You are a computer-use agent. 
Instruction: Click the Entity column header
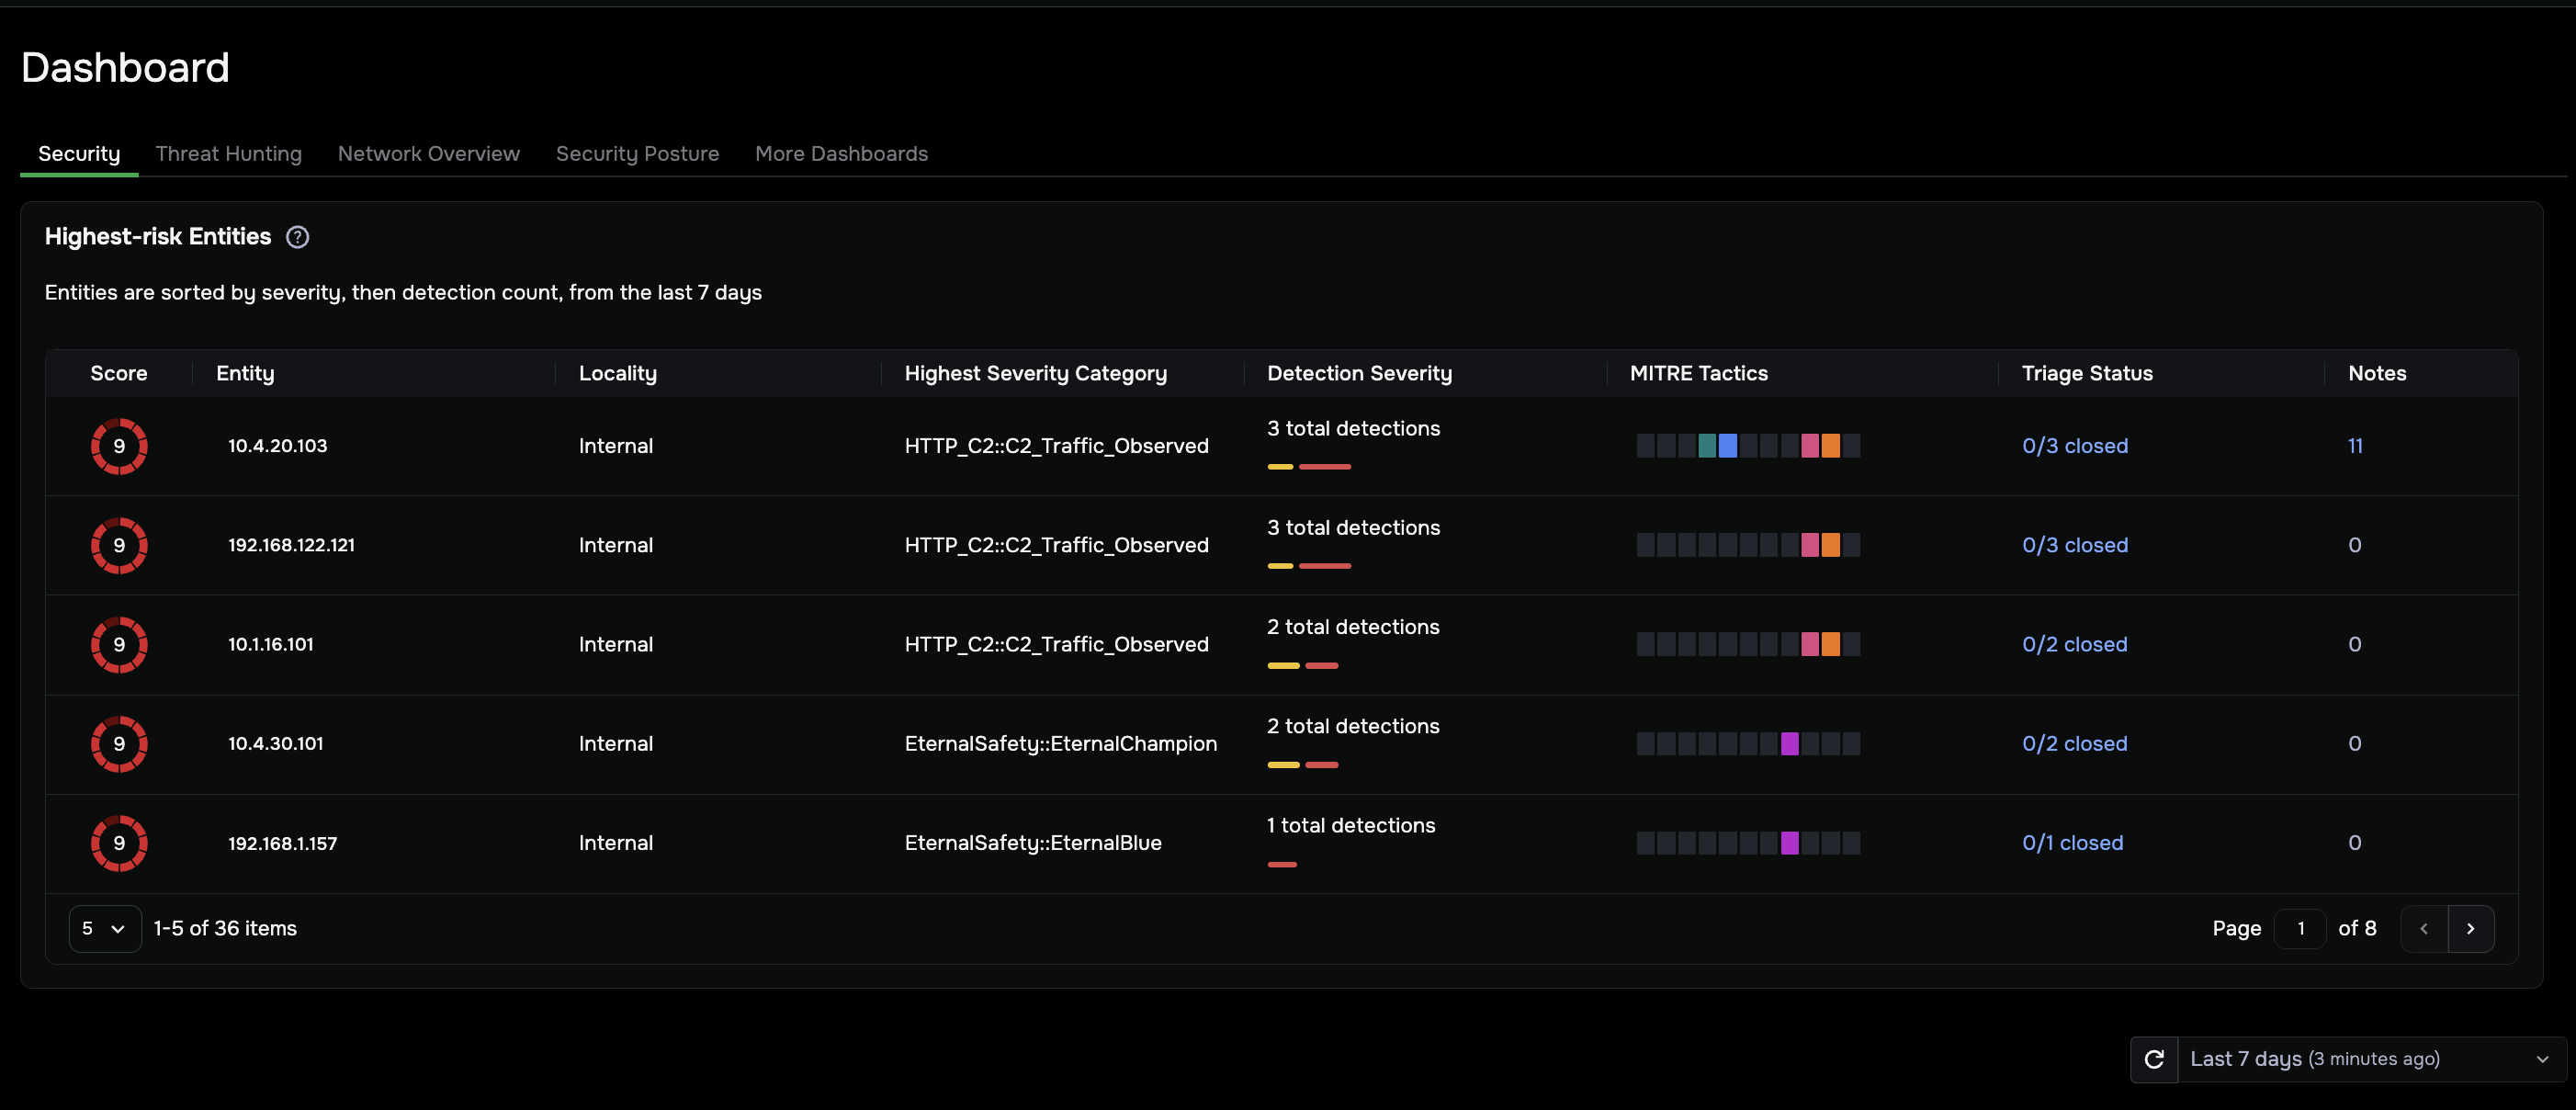[x=245, y=373]
